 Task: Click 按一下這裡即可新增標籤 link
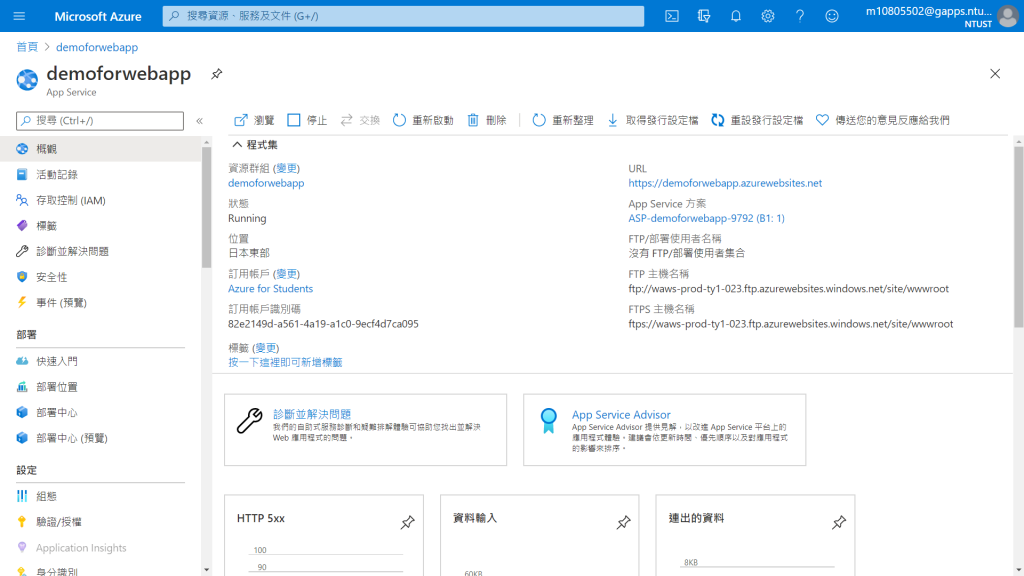click(285, 362)
